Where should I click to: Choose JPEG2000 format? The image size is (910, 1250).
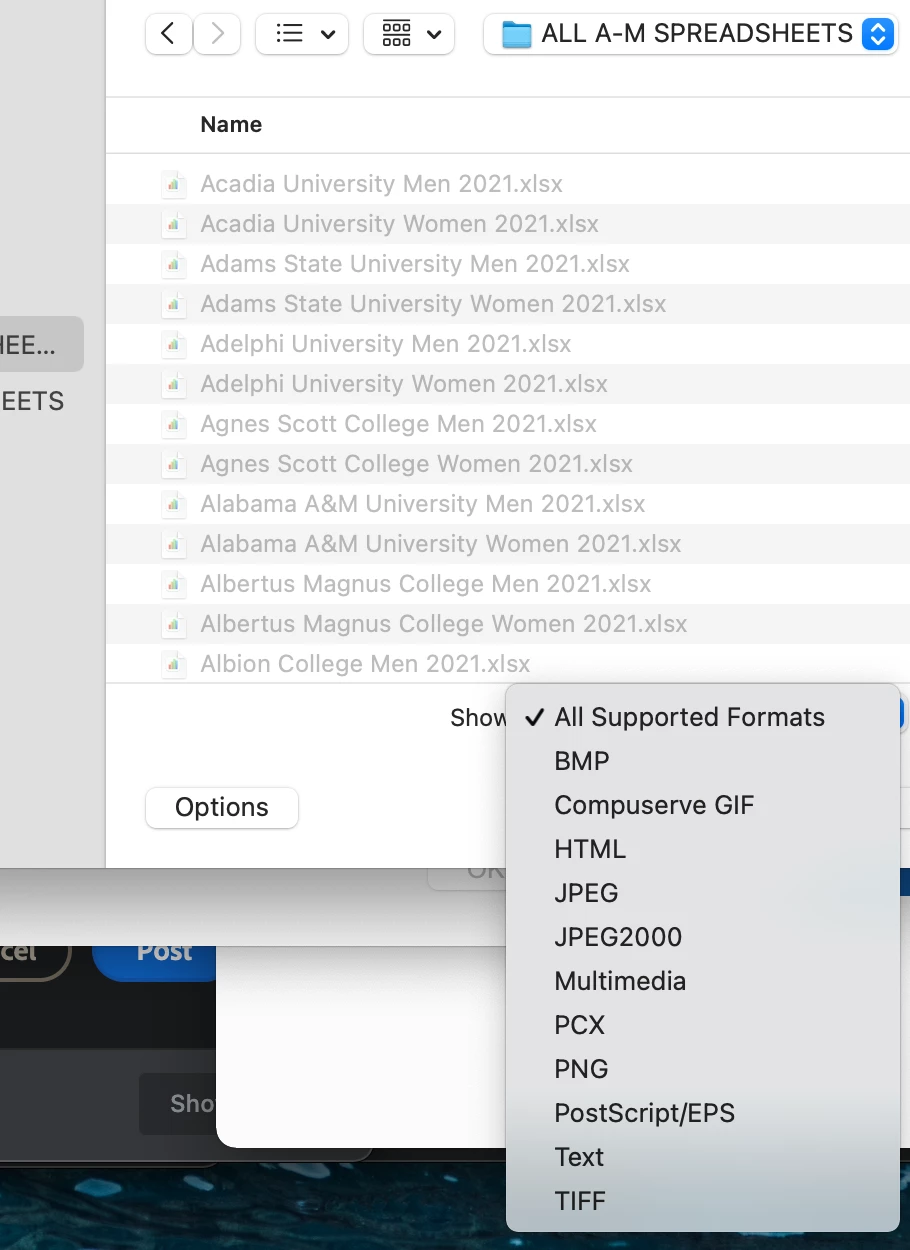(x=702, y=937)
